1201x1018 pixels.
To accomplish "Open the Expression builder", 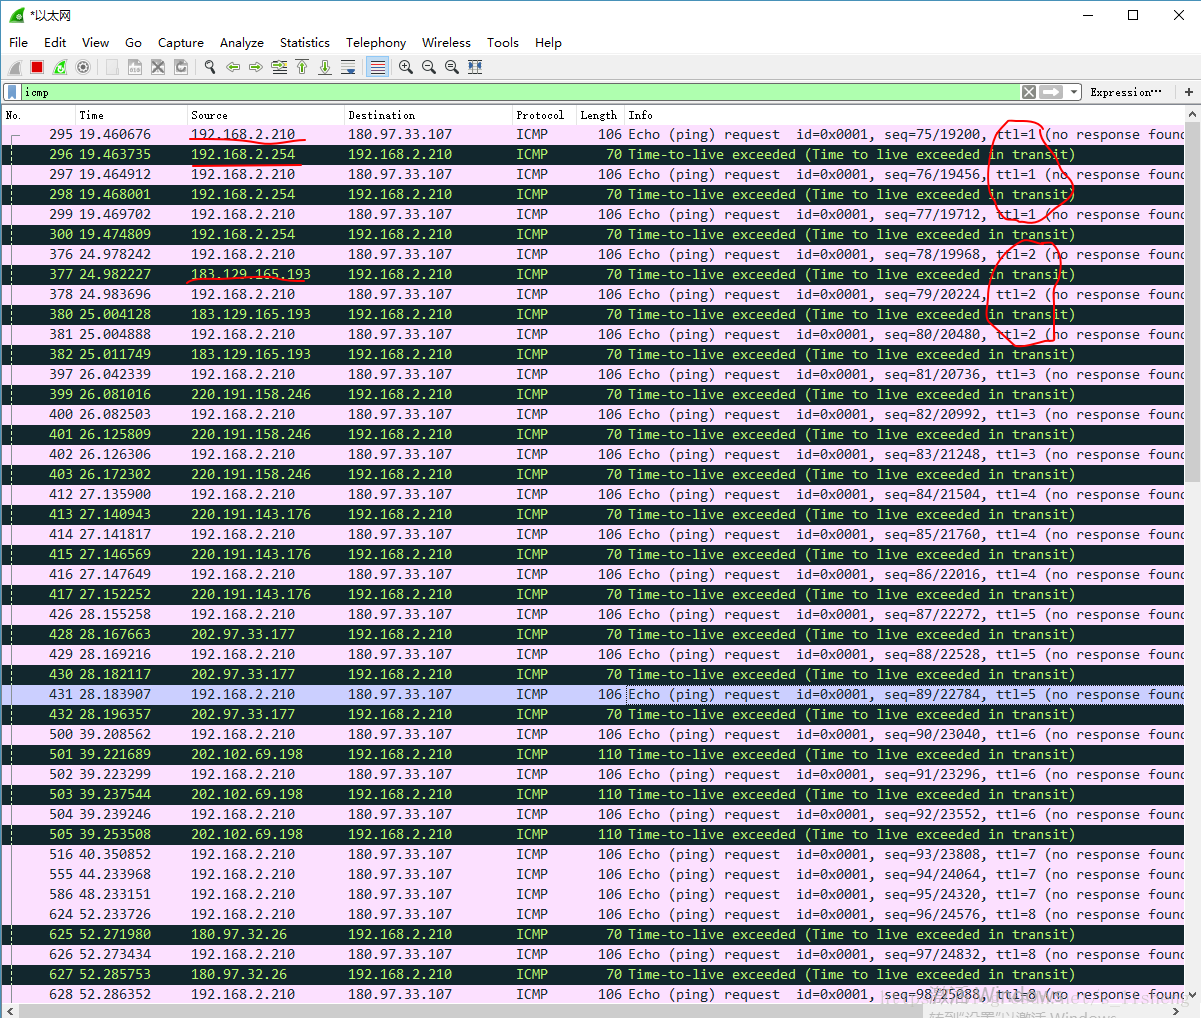I will [1126, 92].
